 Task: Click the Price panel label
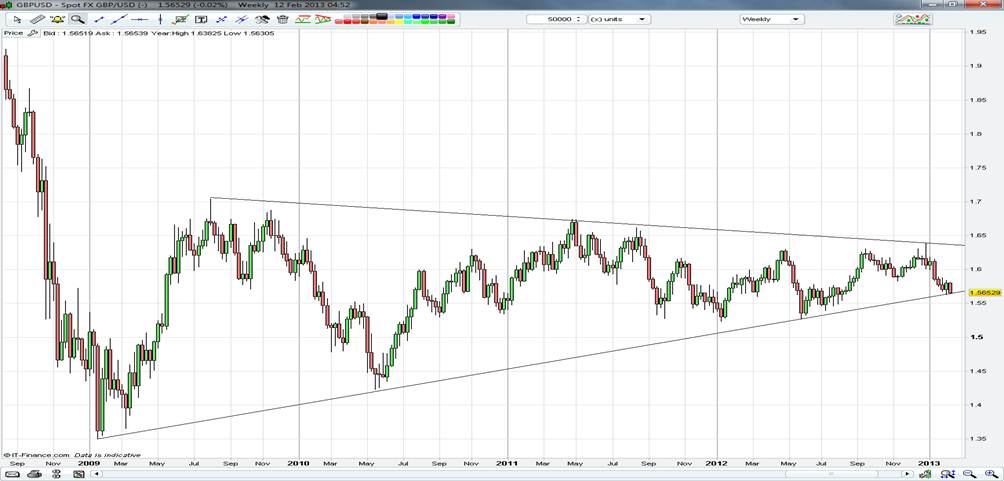coord(13,33)
